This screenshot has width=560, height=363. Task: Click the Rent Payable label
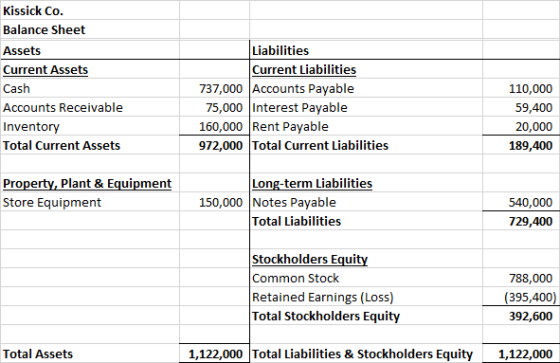point(290,126)
